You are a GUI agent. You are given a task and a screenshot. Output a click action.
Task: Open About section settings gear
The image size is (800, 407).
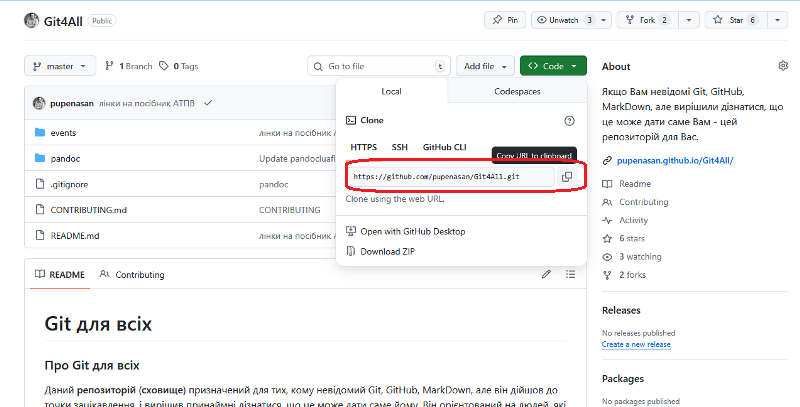coord(783,66)
